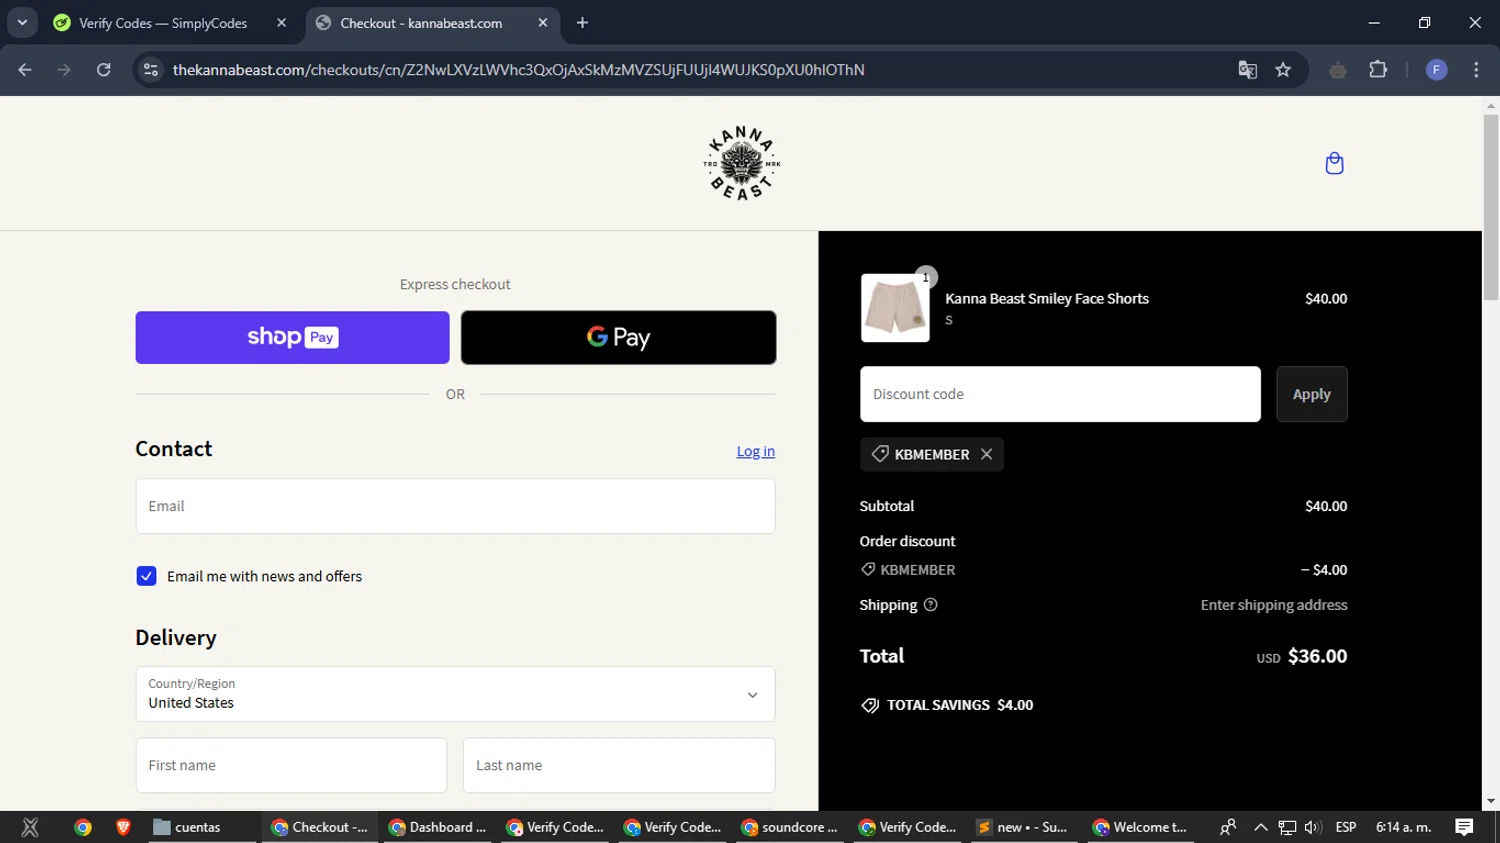1500x843 pixels.
Task: Close the Checkout - kannabeast.com tab
Action: click(x=543, y=23)
